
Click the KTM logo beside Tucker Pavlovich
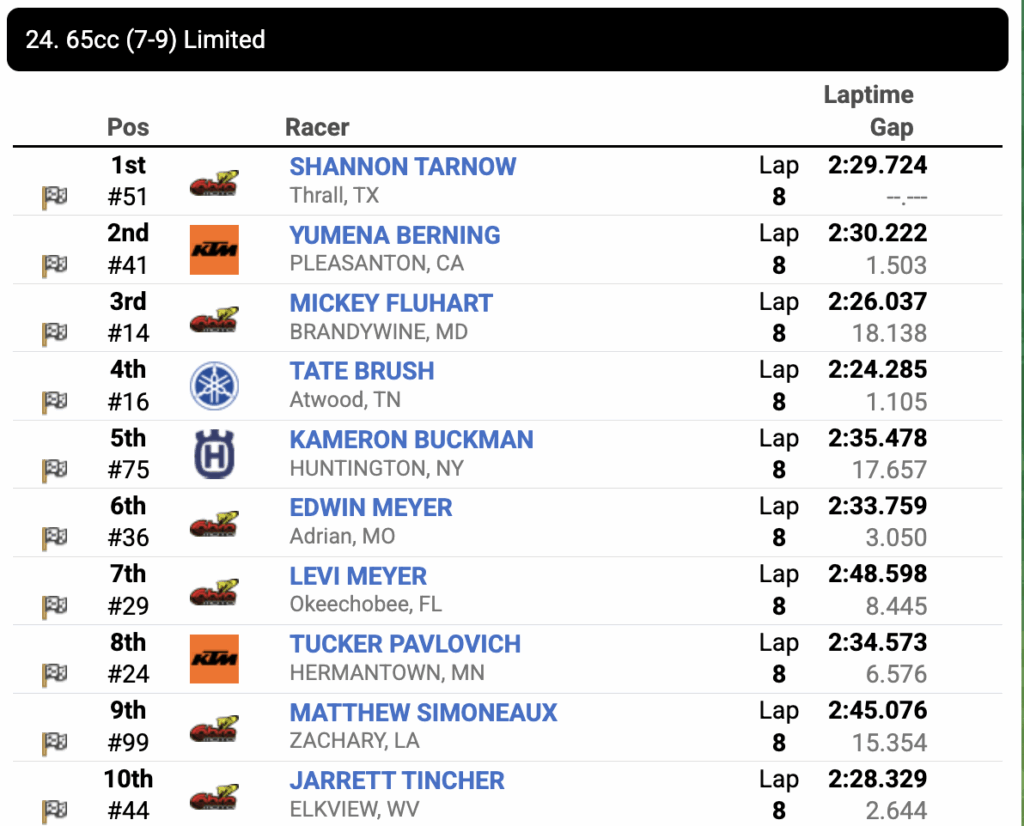tap(214, 659)
